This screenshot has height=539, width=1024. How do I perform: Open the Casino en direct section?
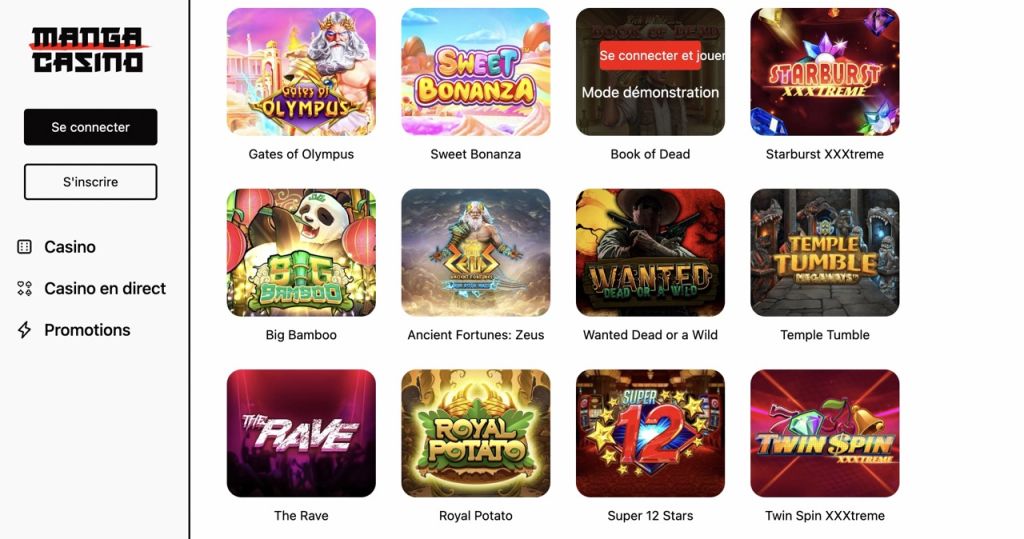91,288
